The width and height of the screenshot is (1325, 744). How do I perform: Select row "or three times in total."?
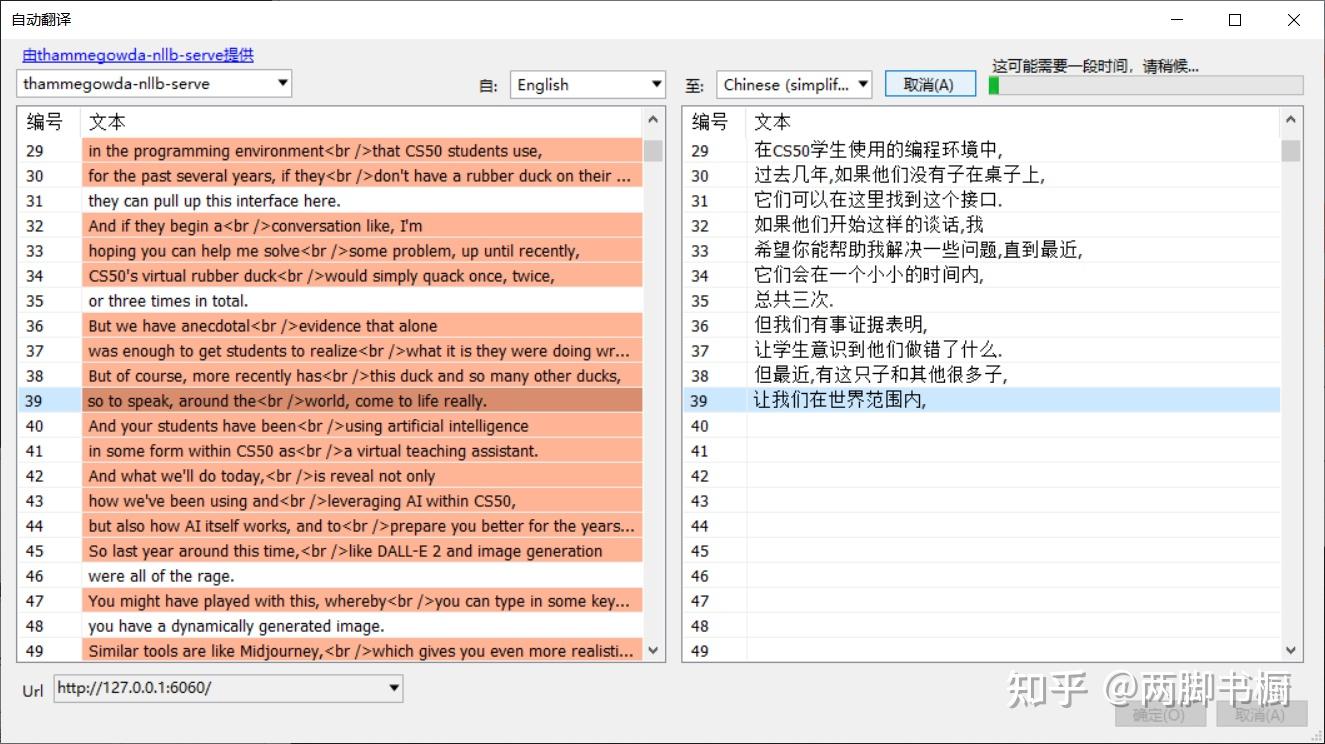331,301
